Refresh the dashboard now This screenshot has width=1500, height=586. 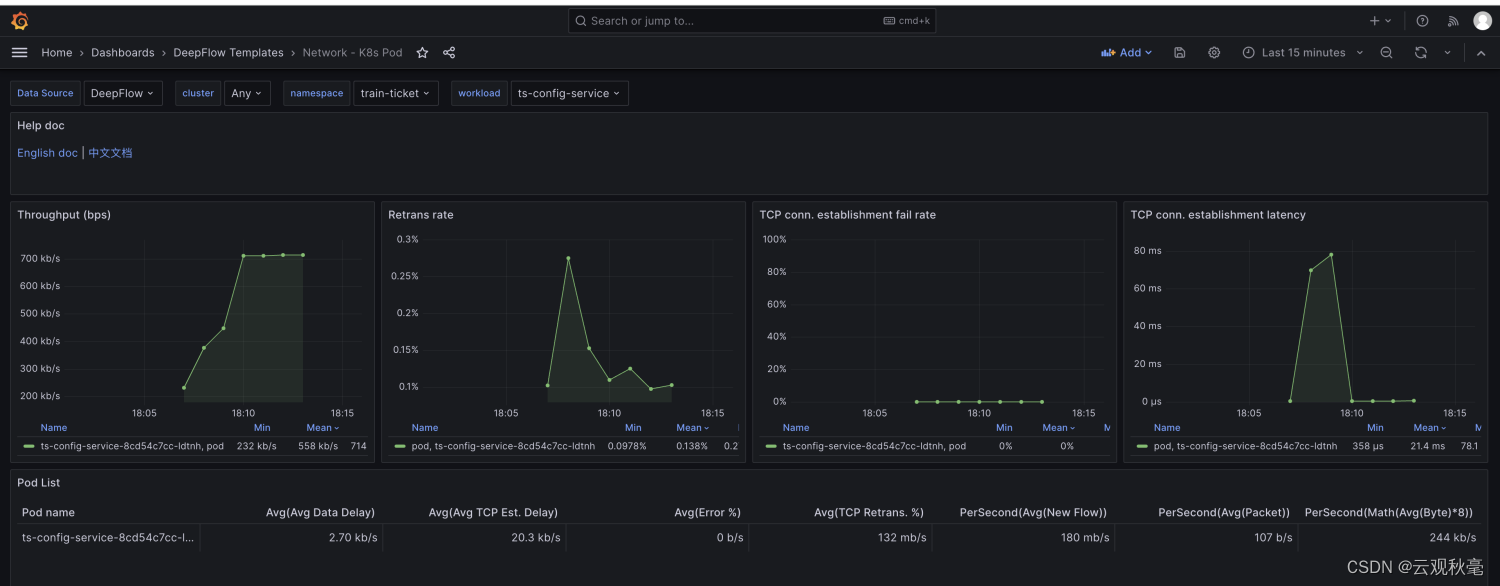pos(1420,53)
